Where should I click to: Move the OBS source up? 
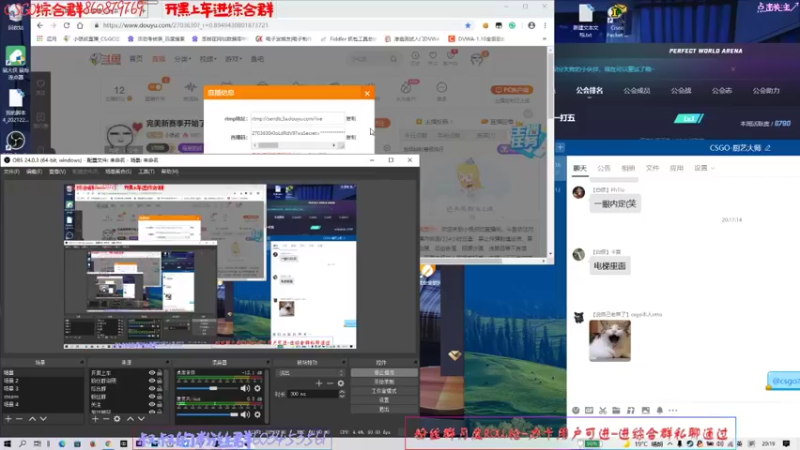[x=130, y=419]
